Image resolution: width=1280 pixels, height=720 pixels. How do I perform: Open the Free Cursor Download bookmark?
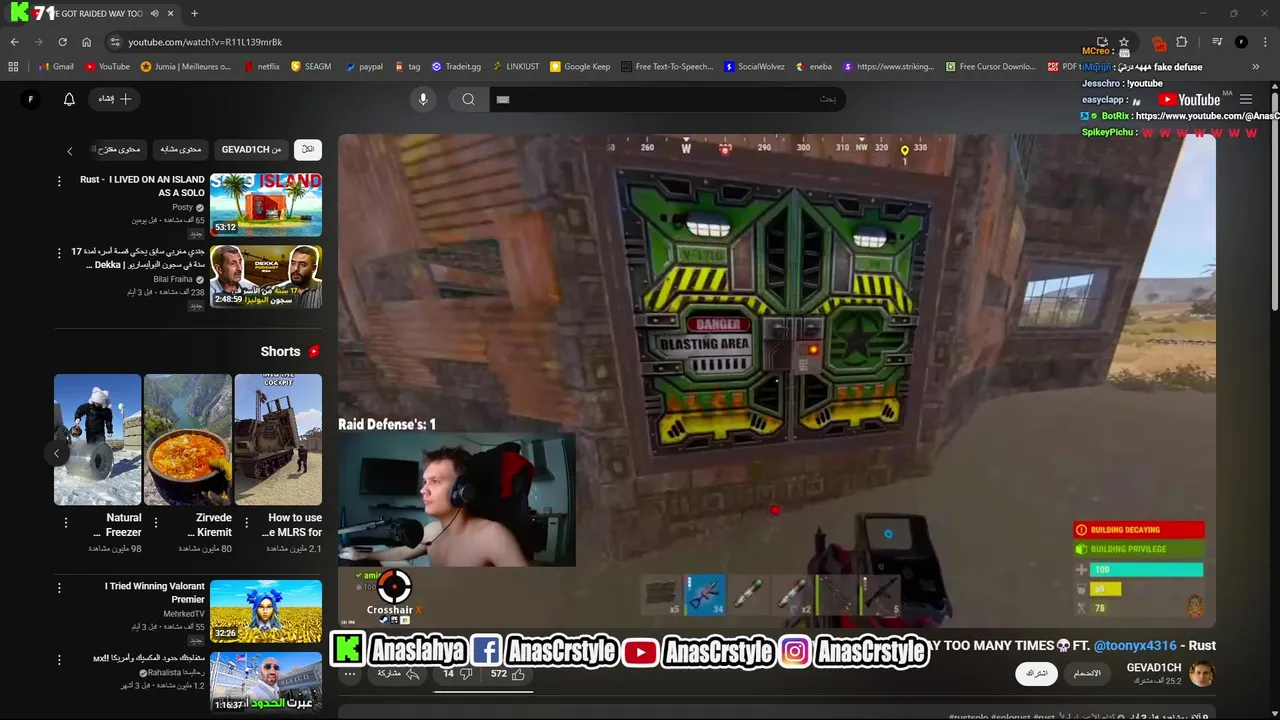click(x=990, y=67)
